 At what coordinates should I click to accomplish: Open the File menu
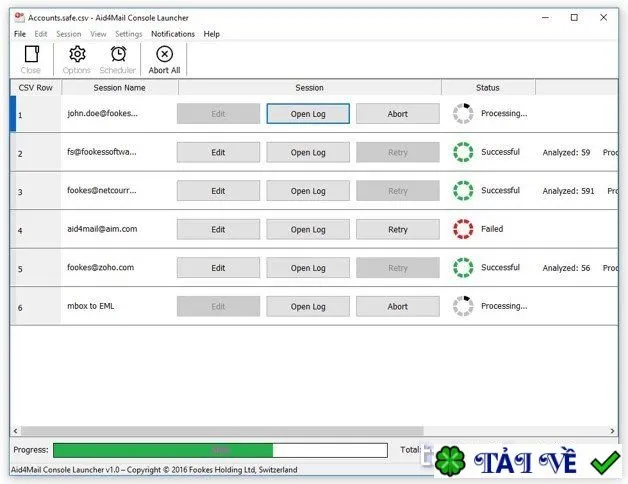pyautogui.click(x=20, y=34)
